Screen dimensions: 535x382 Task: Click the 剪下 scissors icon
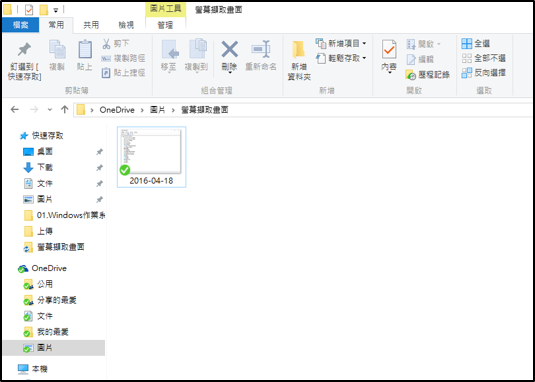click(x=106, y=43)
